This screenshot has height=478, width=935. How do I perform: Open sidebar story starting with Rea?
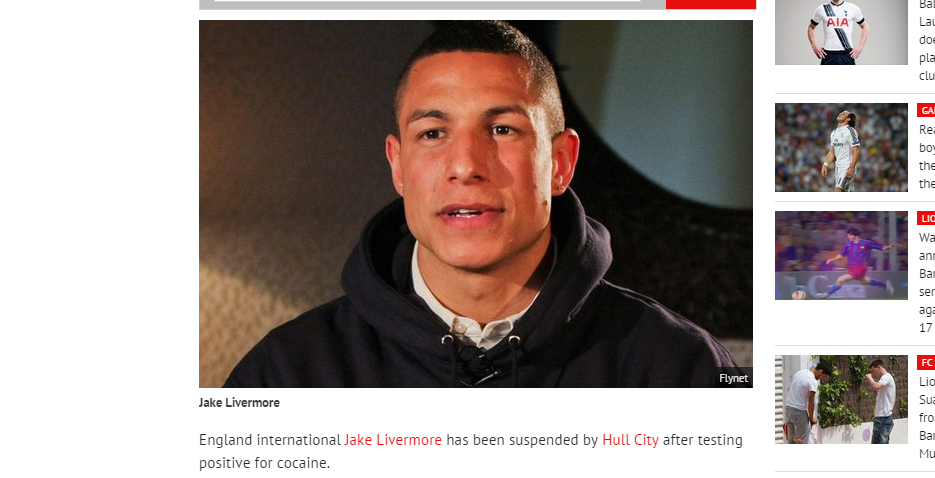[927, 156]
